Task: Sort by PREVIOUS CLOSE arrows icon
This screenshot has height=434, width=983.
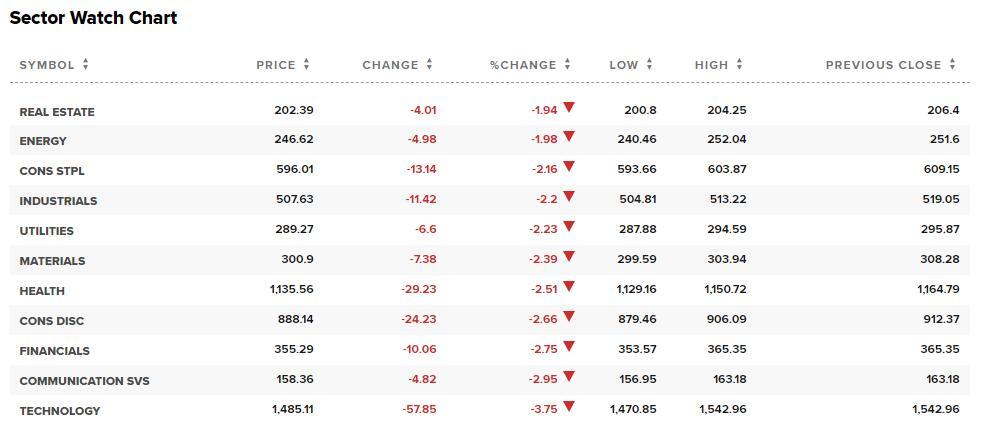Action: click(952, 65)
